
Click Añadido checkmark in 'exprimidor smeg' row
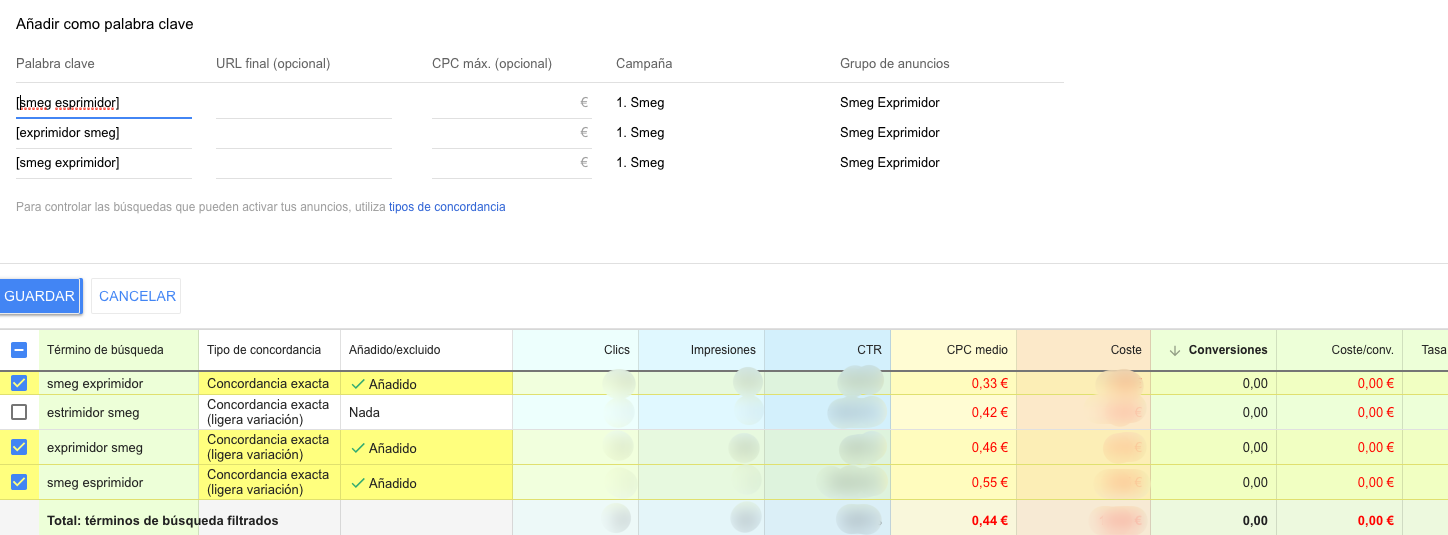[x=357, y=448]
